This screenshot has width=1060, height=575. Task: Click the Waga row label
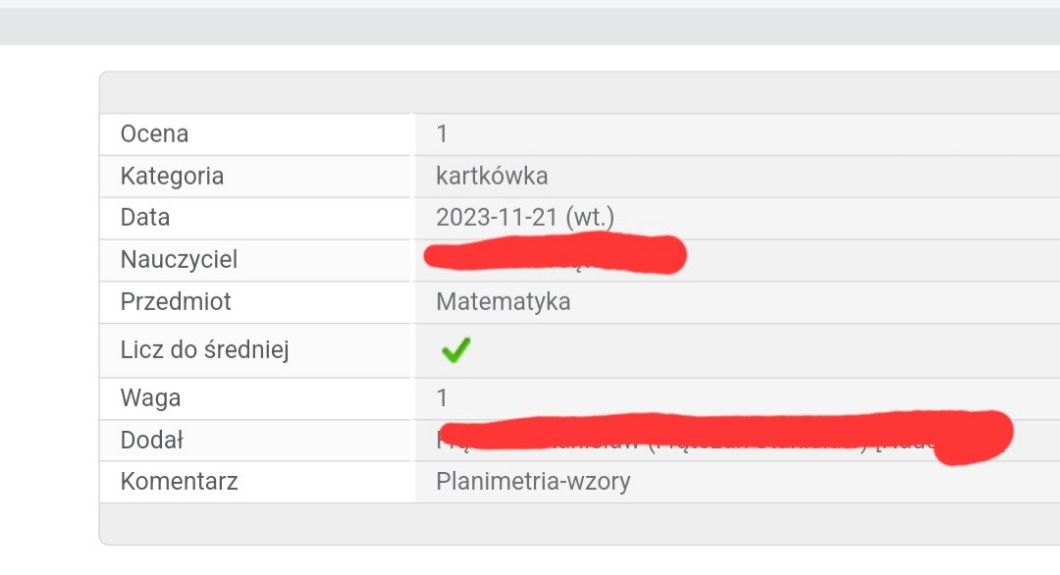[x=150, y=398]
